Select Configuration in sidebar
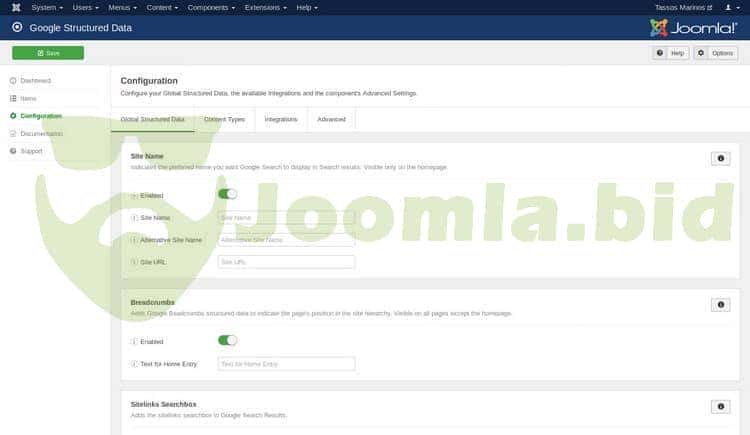 pos(41,116)
